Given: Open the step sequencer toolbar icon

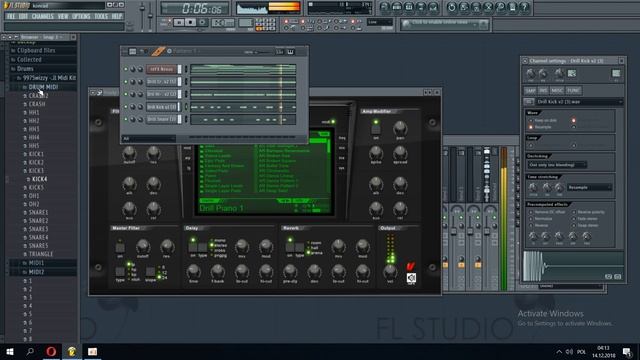Looking at the screenshot, I should coord(396,7).
